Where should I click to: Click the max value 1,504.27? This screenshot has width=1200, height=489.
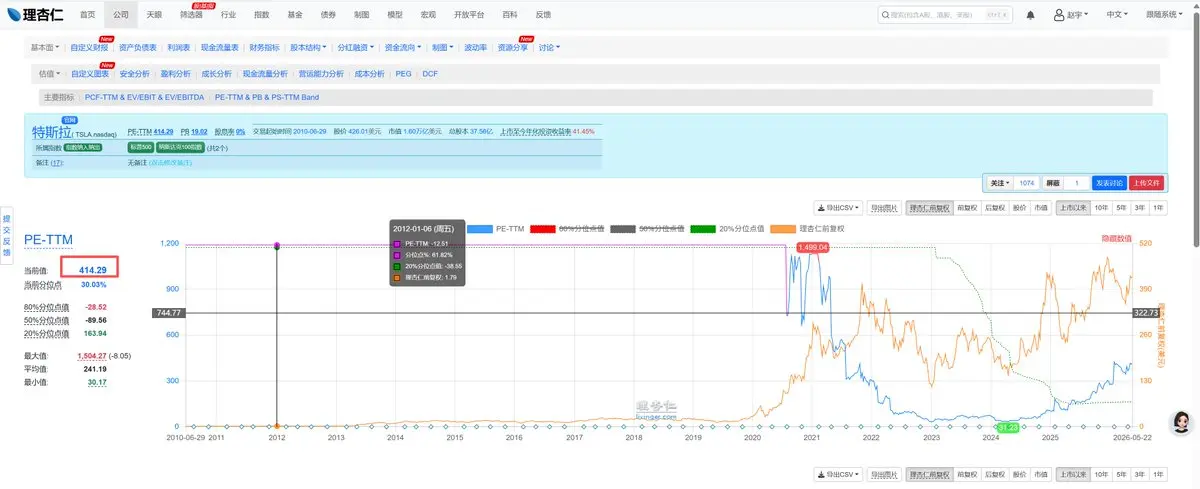pyautogui.click(x=93, y=355)
